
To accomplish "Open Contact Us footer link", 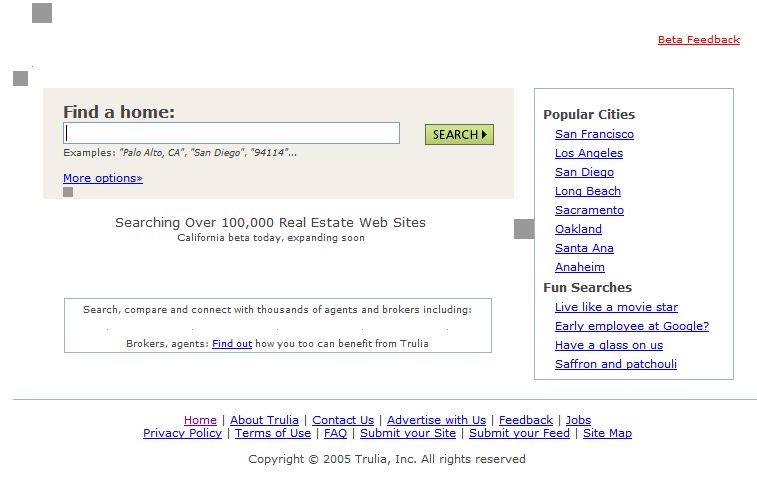I will point(343,420).
